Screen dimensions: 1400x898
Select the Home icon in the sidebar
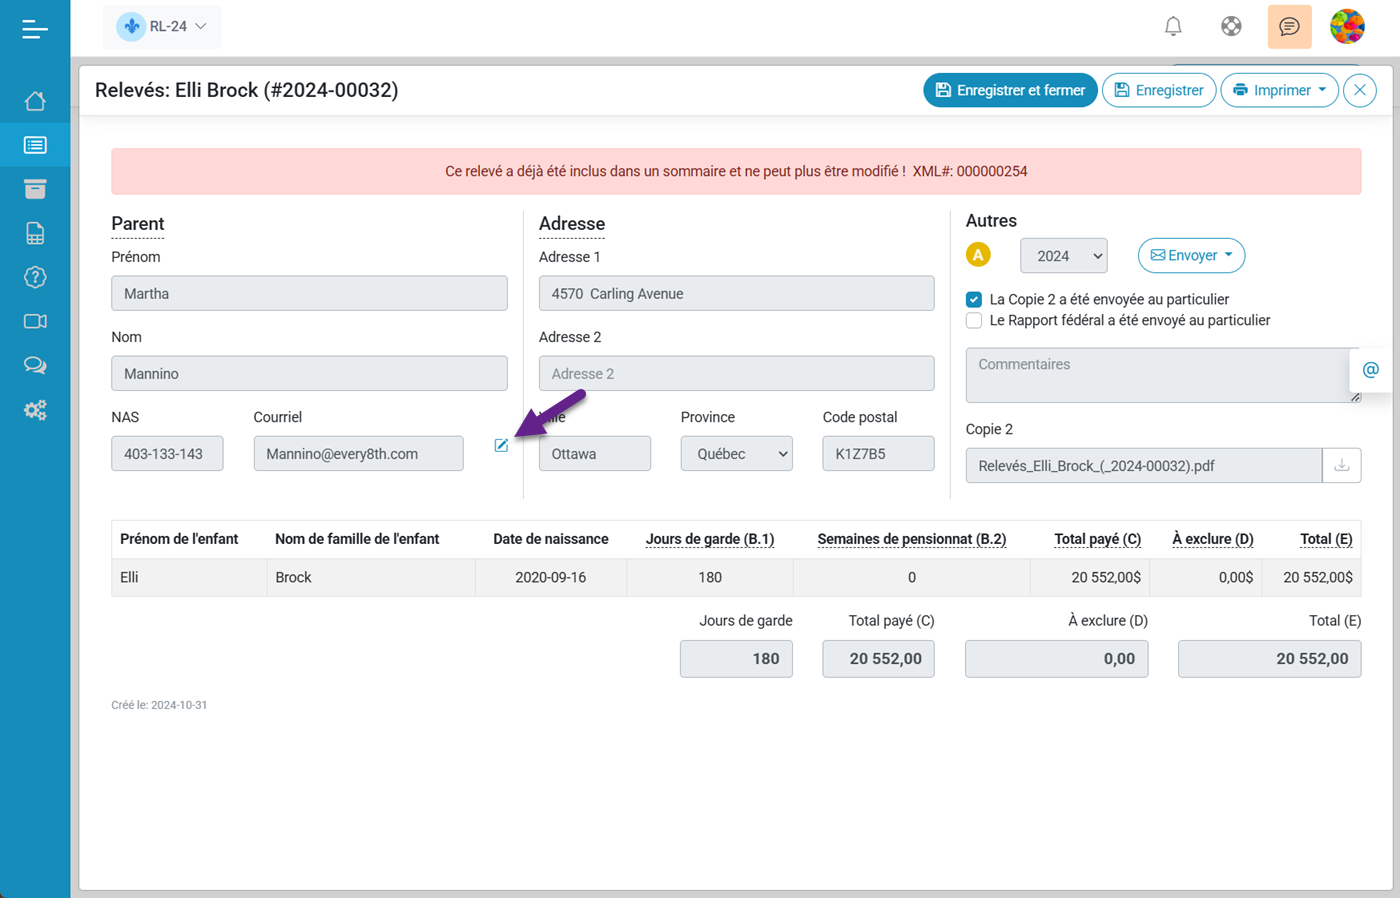pyautogui.click(x=35, y=100)
